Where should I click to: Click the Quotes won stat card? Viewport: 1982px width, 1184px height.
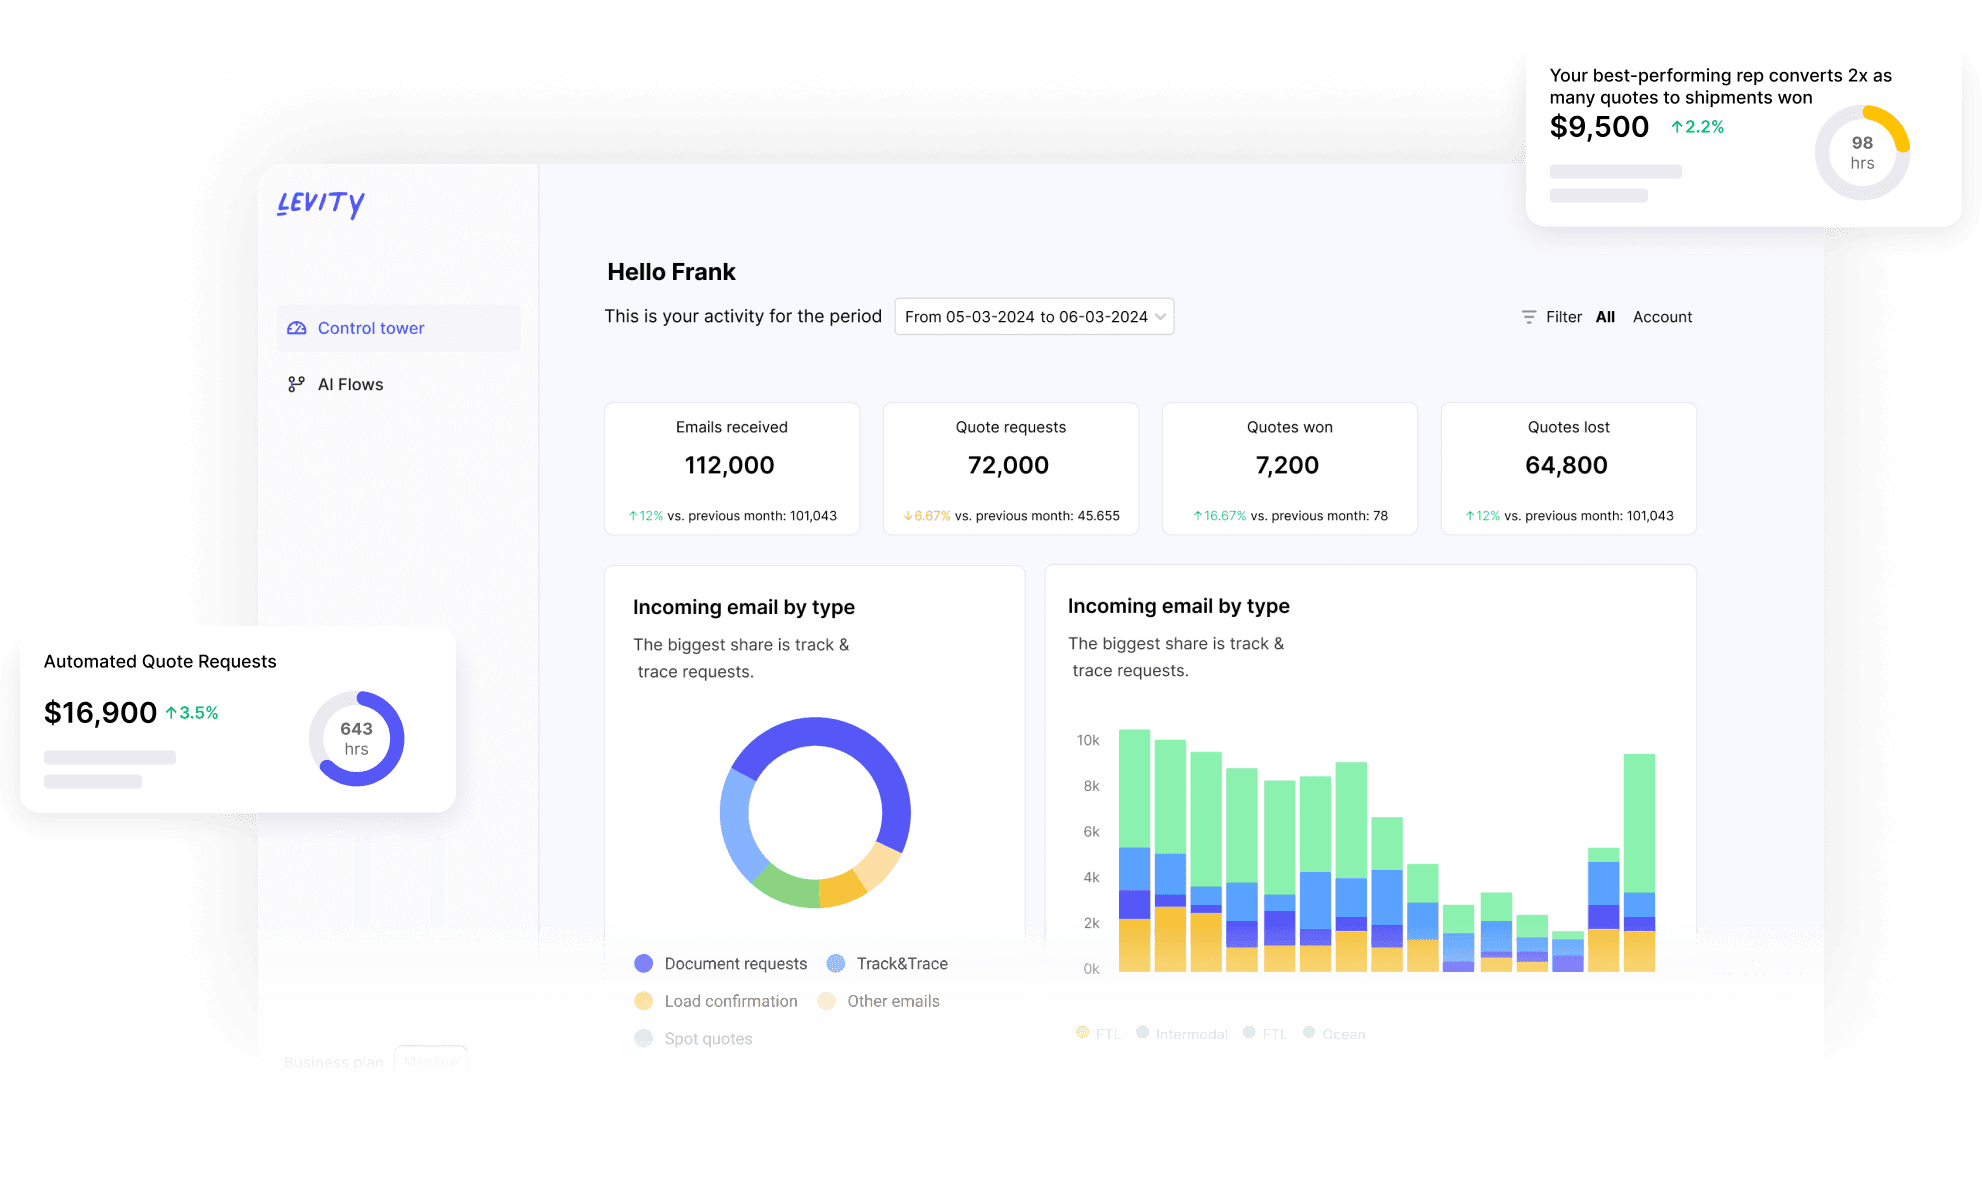[x=1289, y=468]
